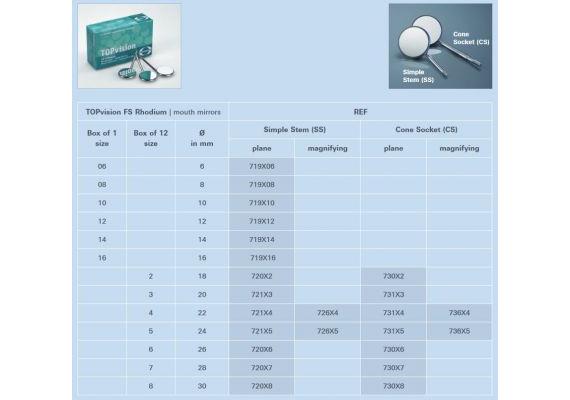Screen dimensions: 570x400
Task: Select cone socket code 730X2
Action: tap(393, 276)
